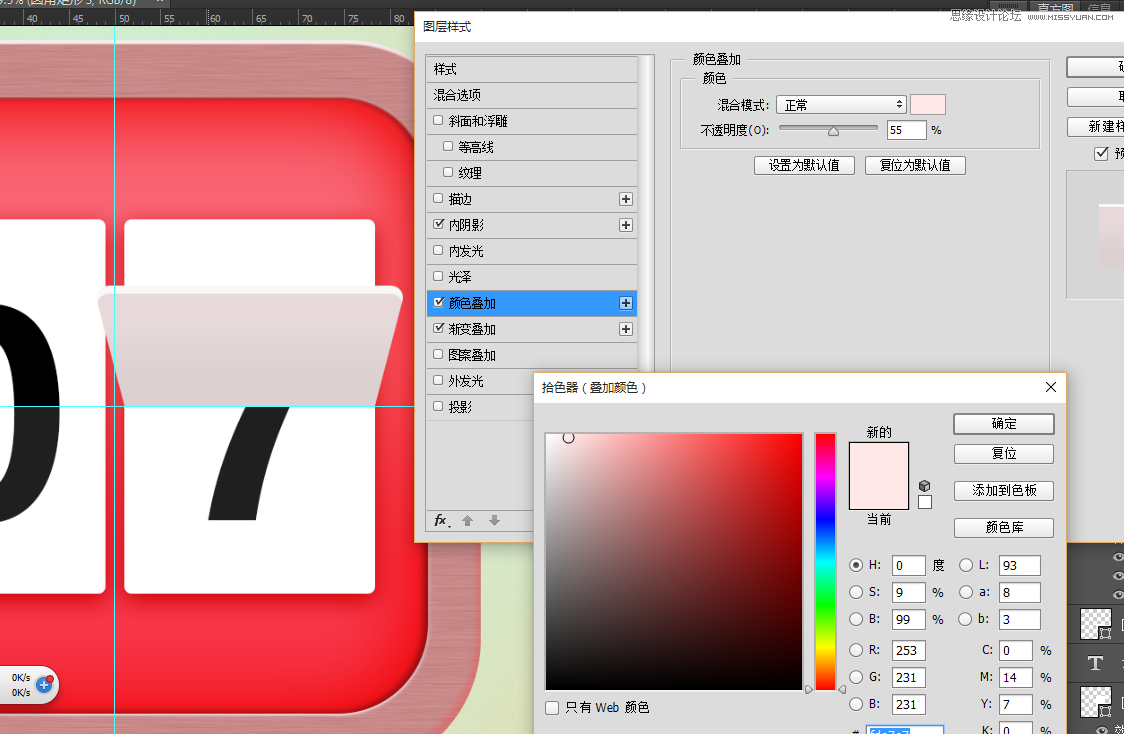Select the S saturation radio button
The width and height of the screenshot is (1124, 734).
coord(856,592)
